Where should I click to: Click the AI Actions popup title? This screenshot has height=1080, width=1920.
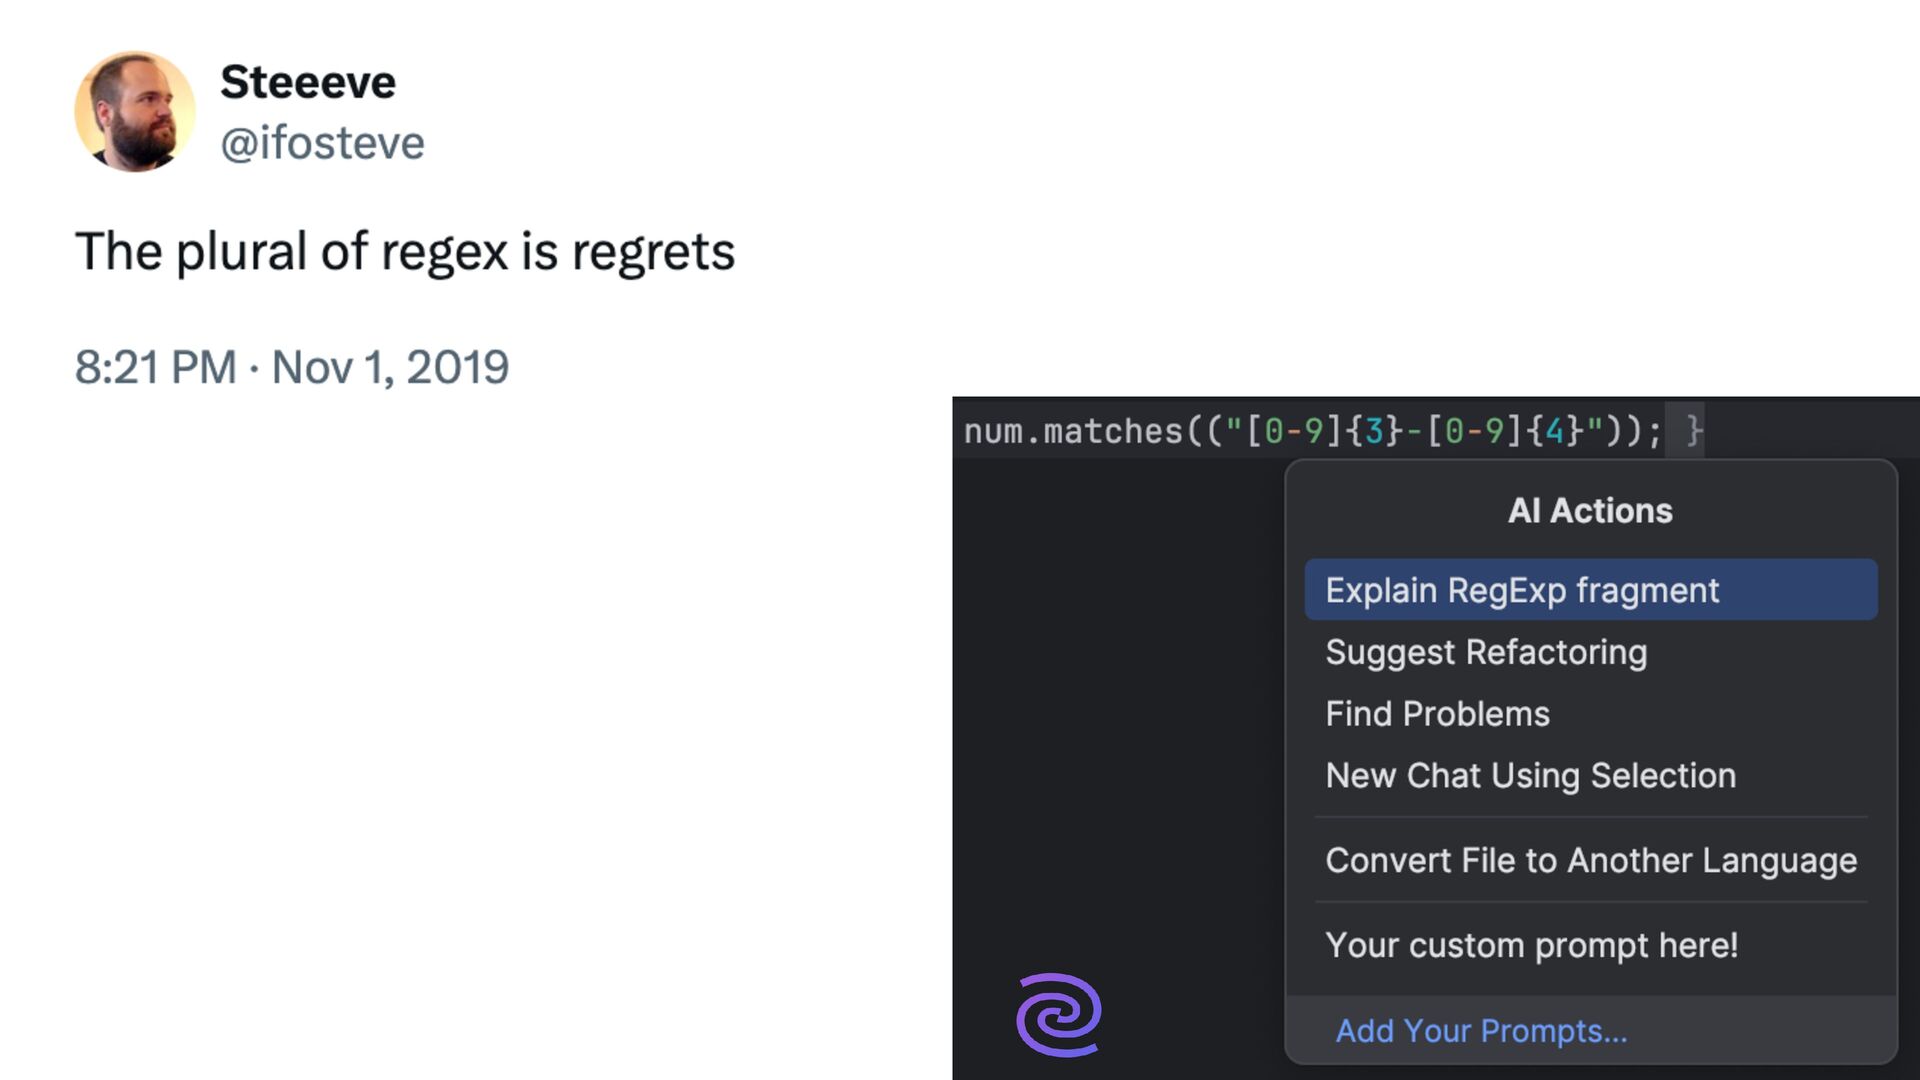pyautogui.click(x=1590, y=511)
